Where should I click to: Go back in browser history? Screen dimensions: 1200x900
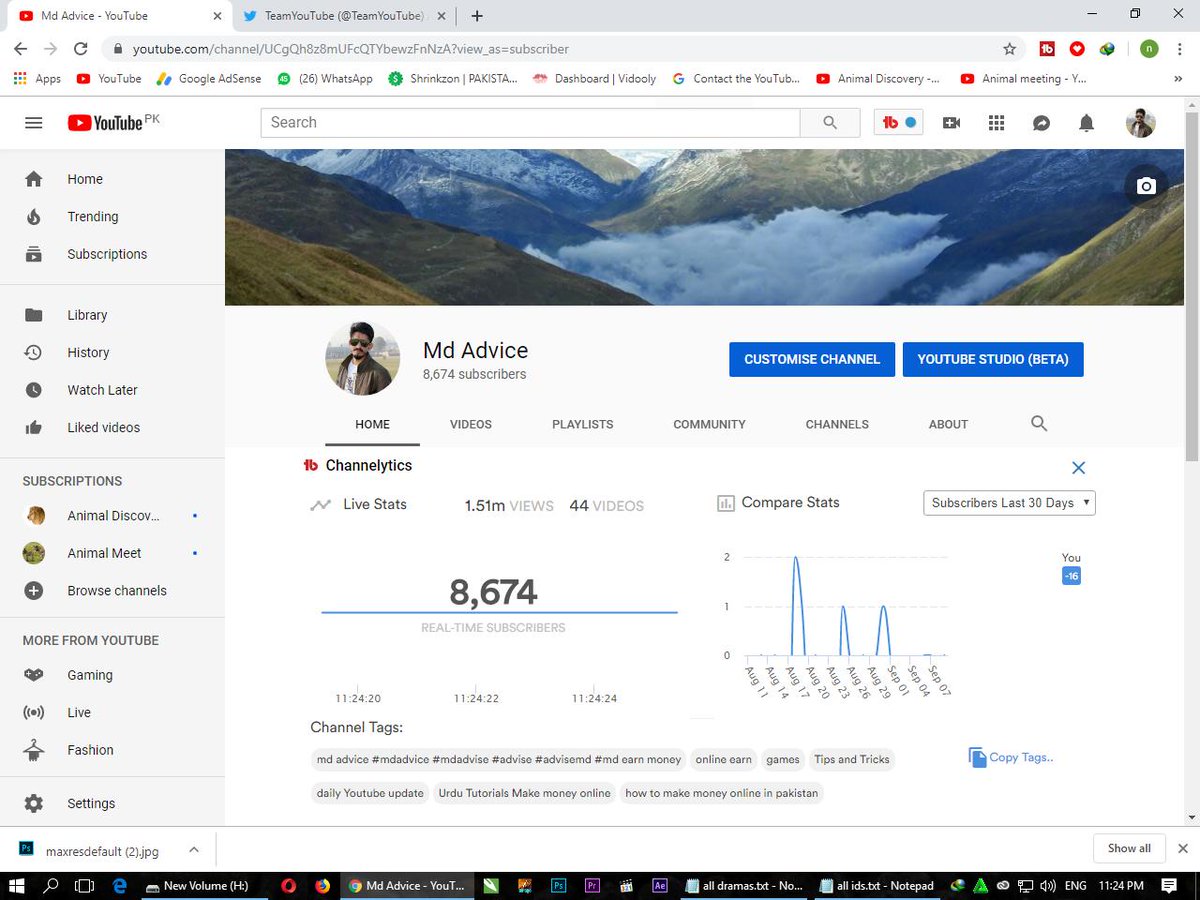[21, 49]
